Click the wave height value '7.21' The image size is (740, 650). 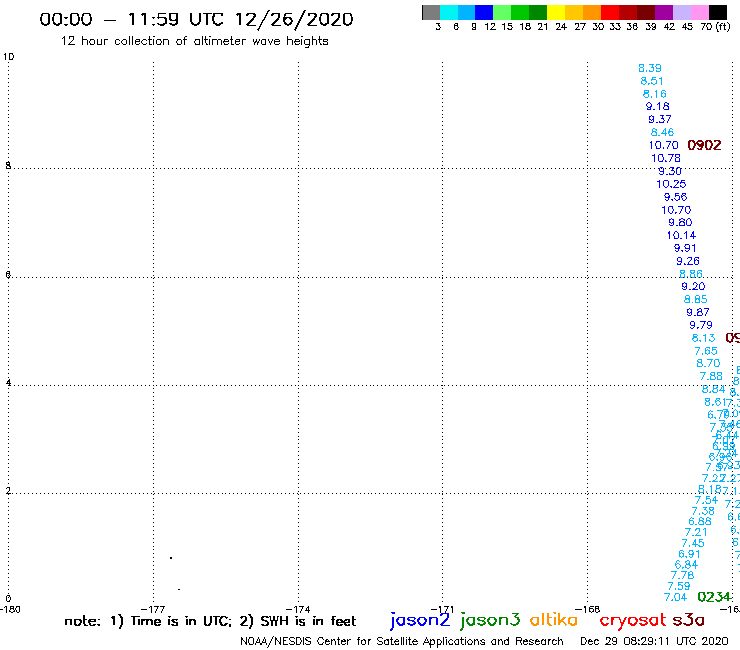[696, 532]
